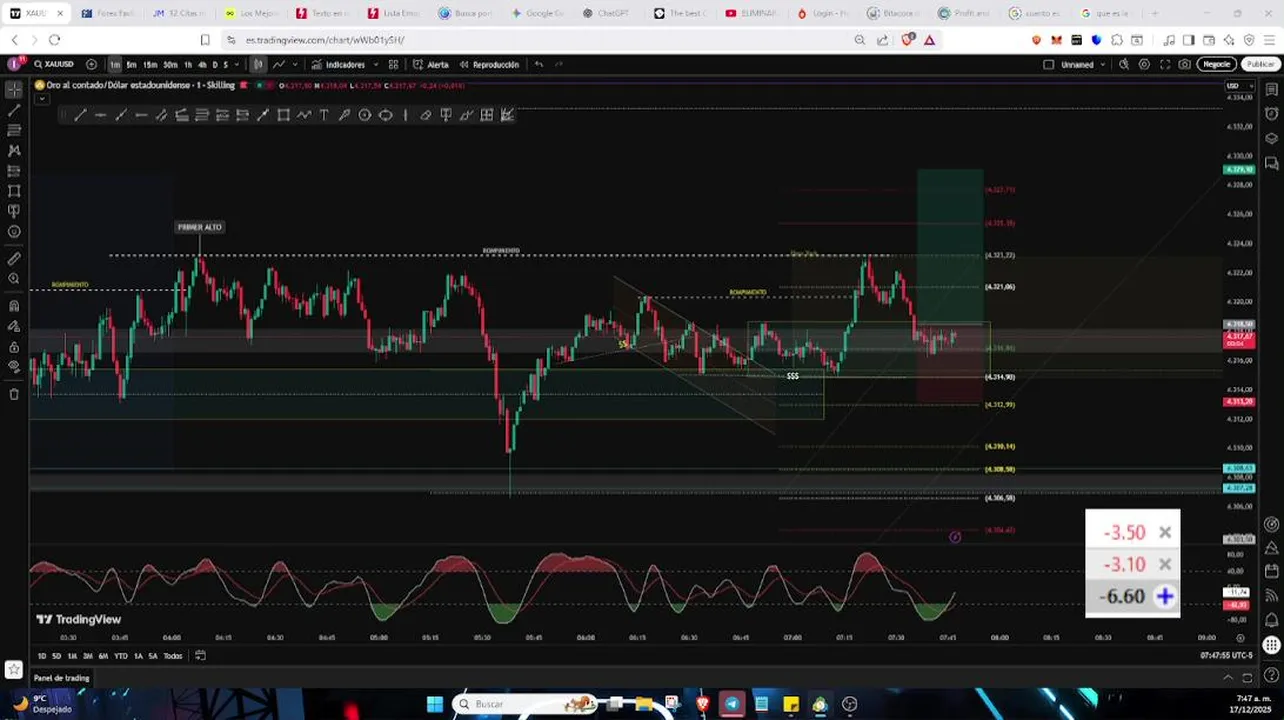Reload the page in browser

click(x=55, y=40)
